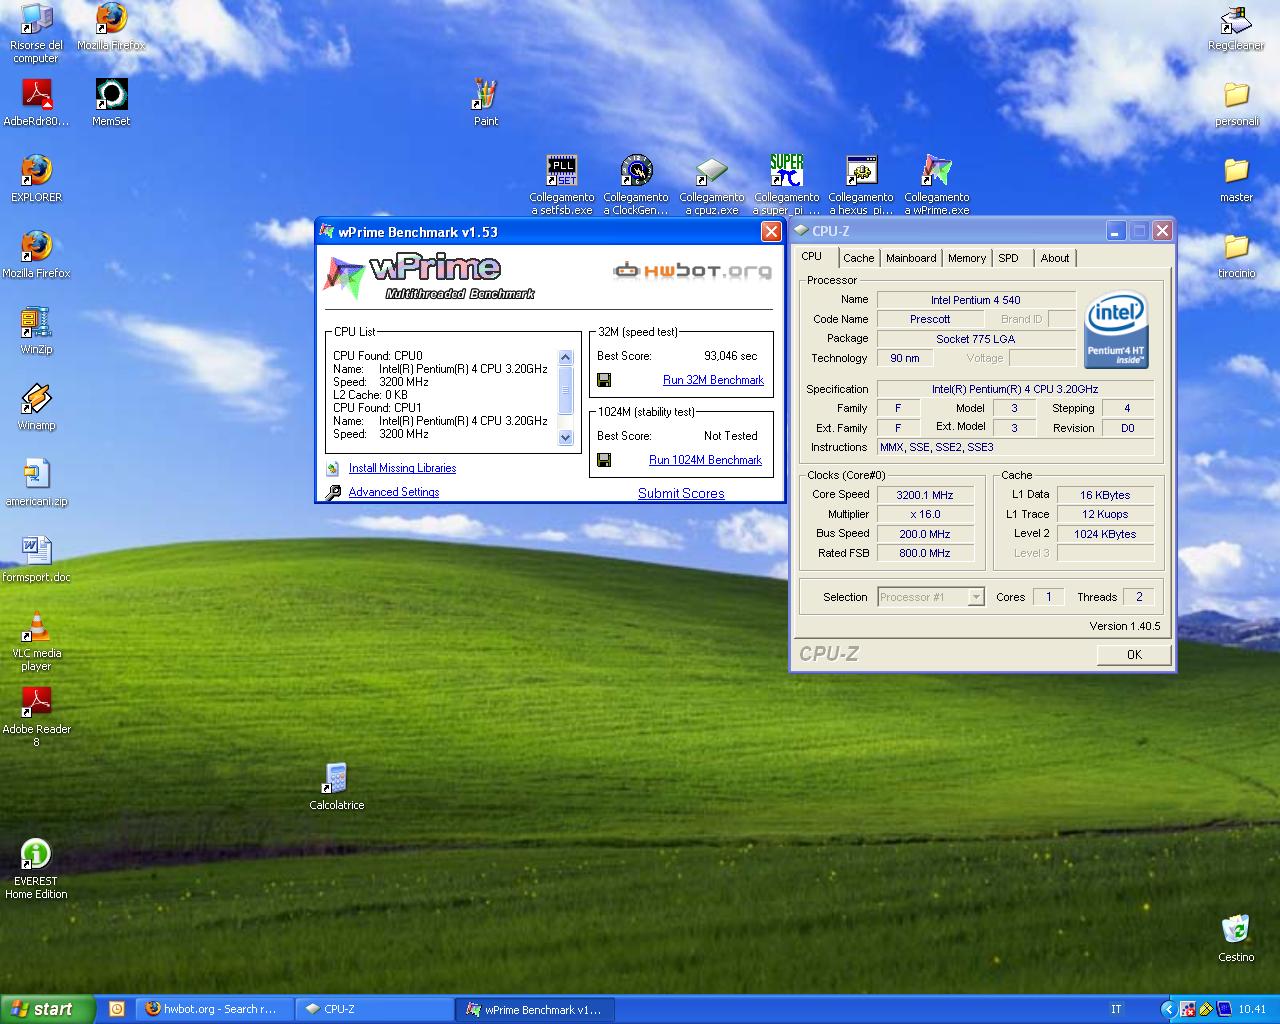Open Collegamento a wPrime.exe shortcut

point(937,185)
